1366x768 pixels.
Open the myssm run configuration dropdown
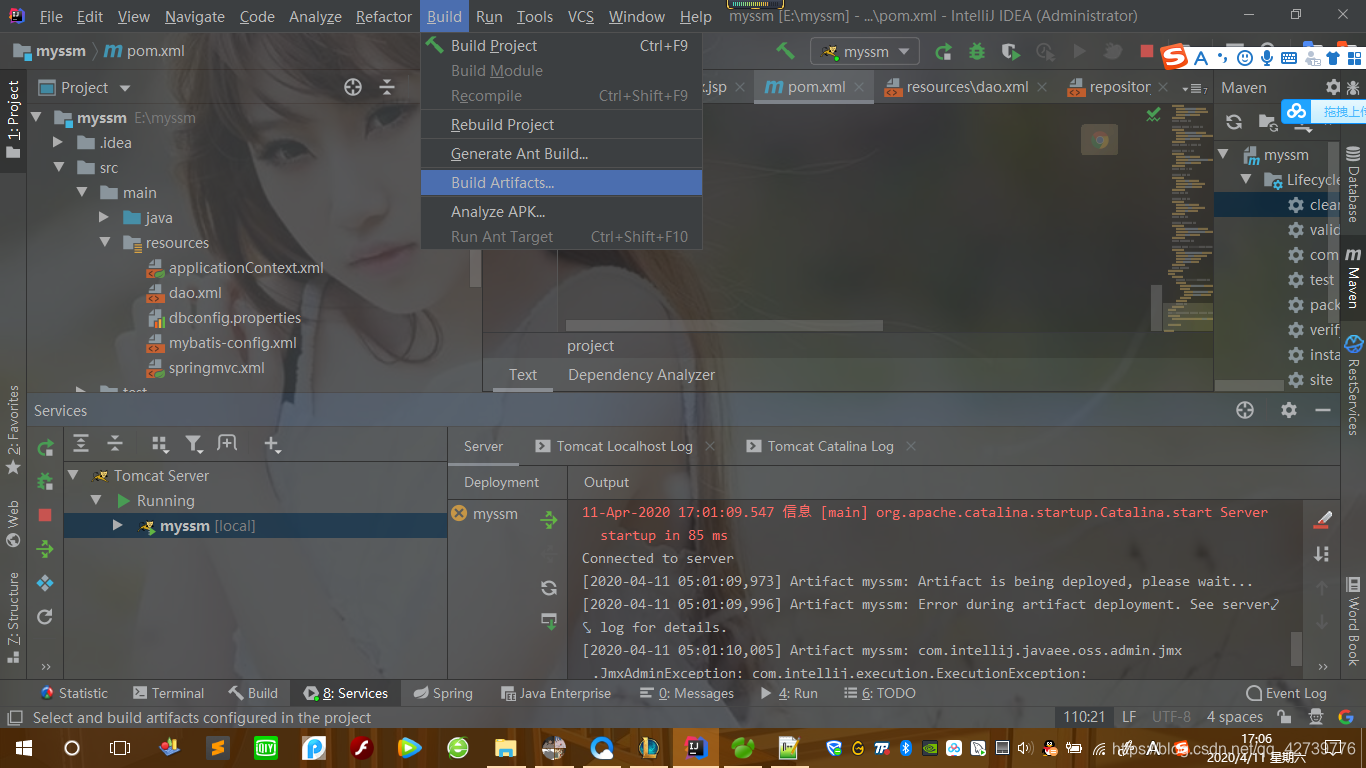pyautogui.click(x=866, y=51)
